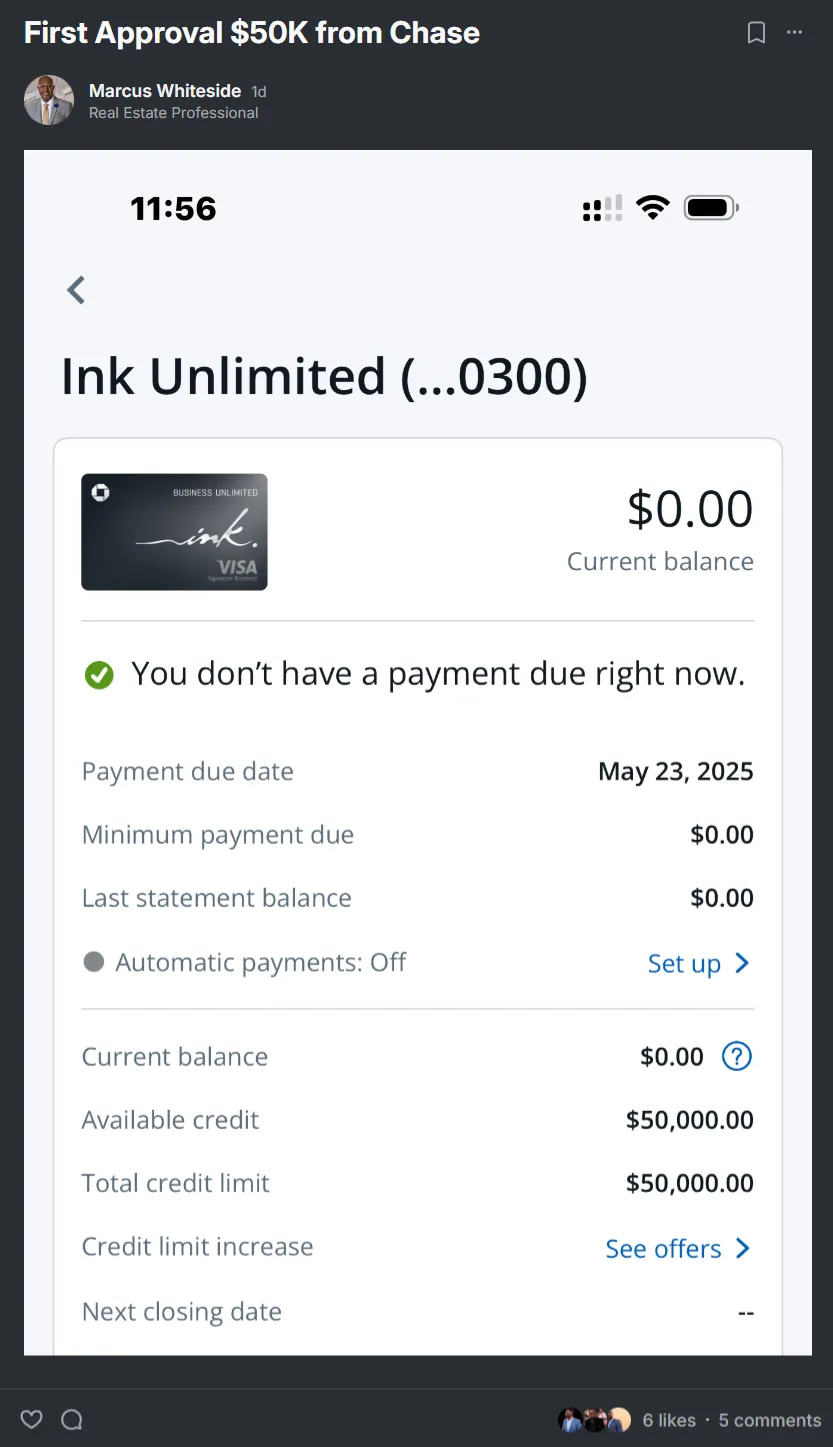Click the back chevron arrow in screenshot
Screen dimensions: 833x1447
(76, 290)
